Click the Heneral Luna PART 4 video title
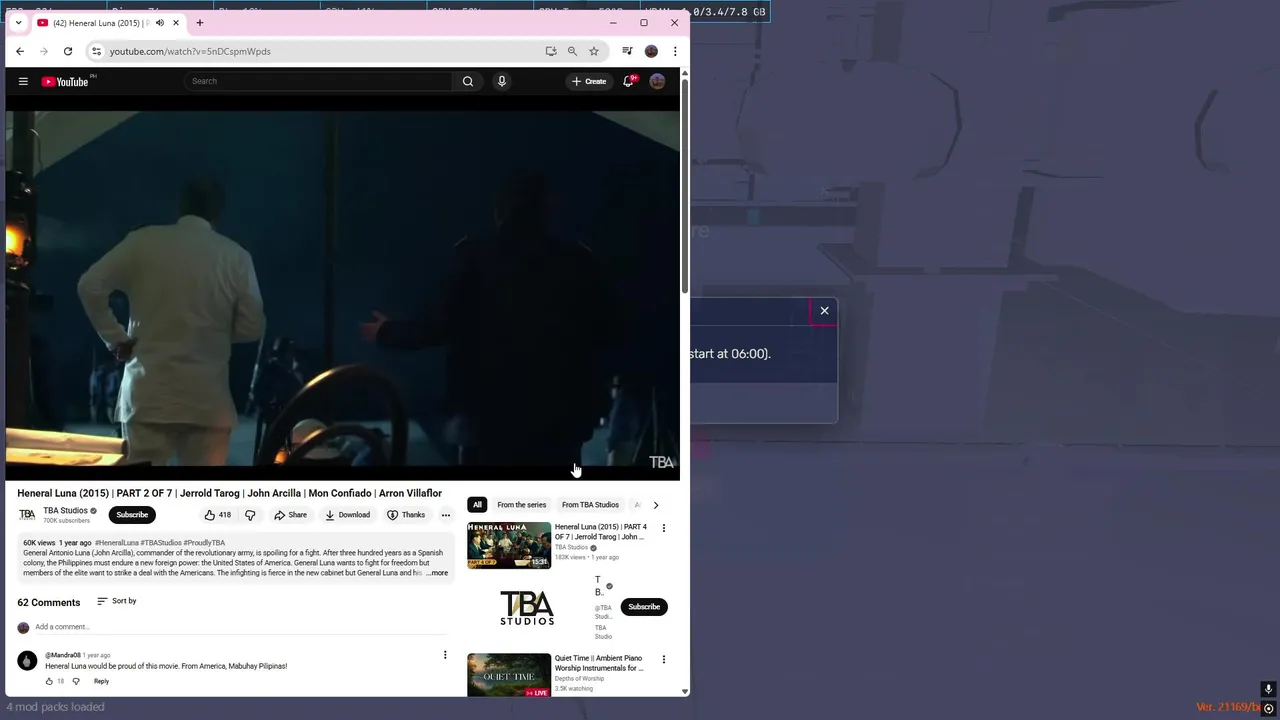The height and width of the screenshot is (720, 1280). click(601, 532)
